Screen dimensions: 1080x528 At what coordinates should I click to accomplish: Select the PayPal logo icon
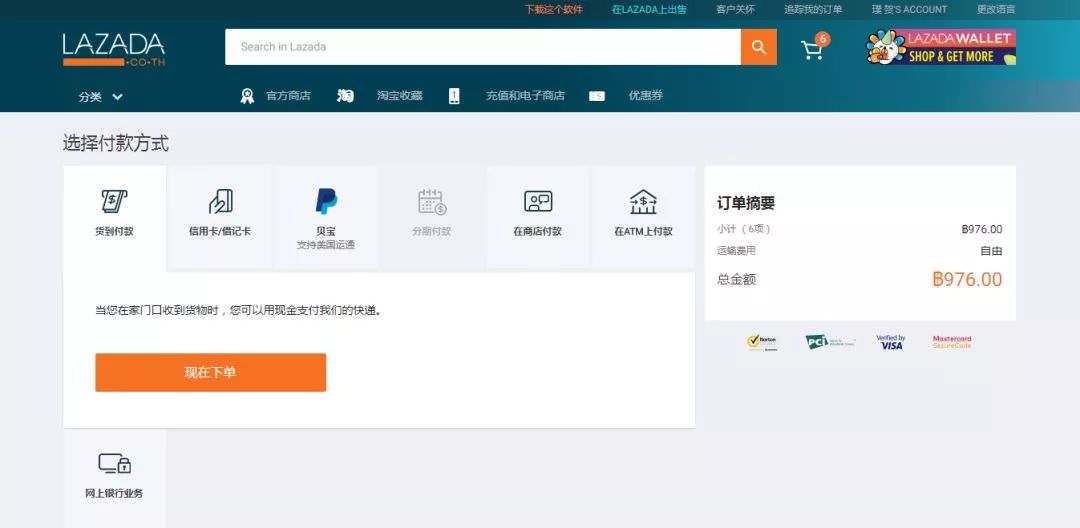tap(326, 201)
